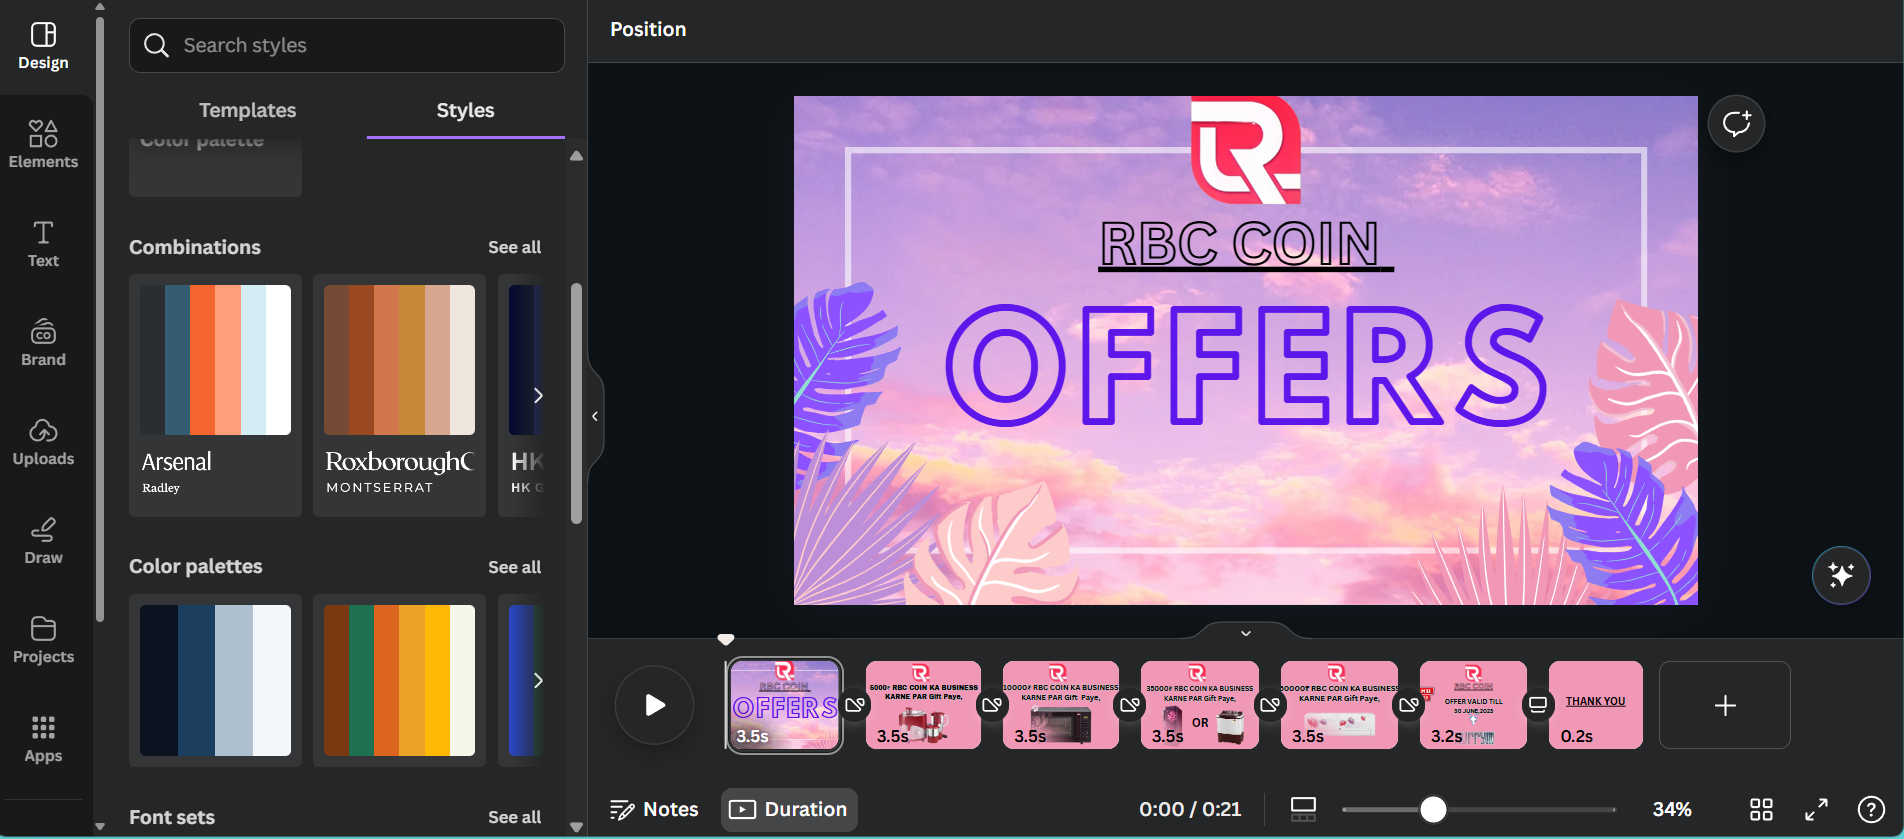Add a comment with speech bubble icon
1904x839 pixels.
coord(1736,124)
